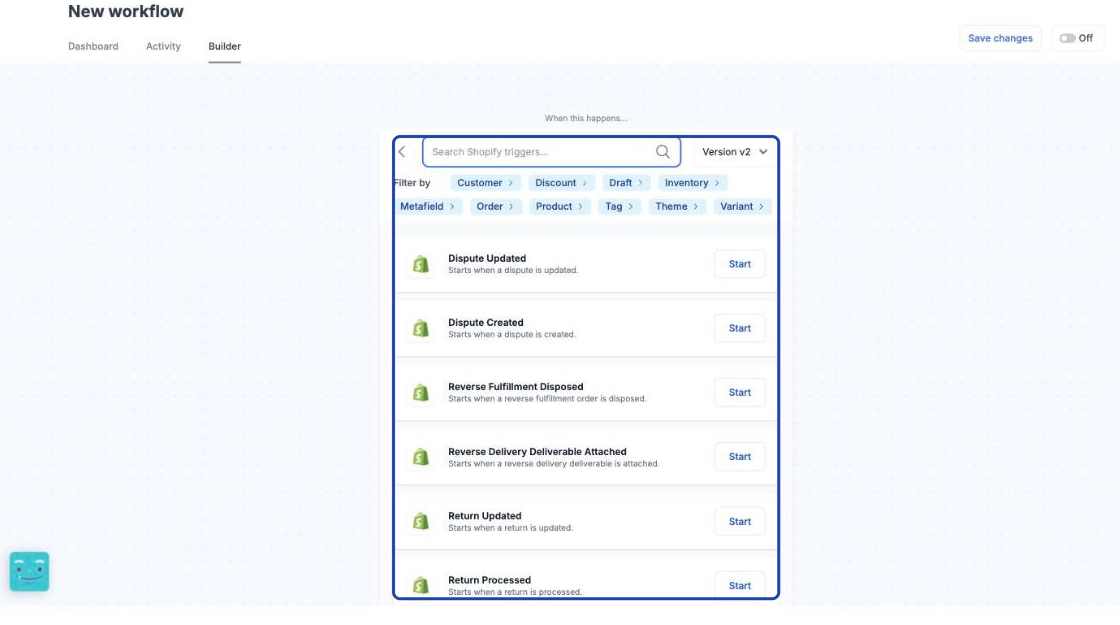Click the back arrow beside the search field
Screen dimensions: 1120x625
click(x=402, y=151)
